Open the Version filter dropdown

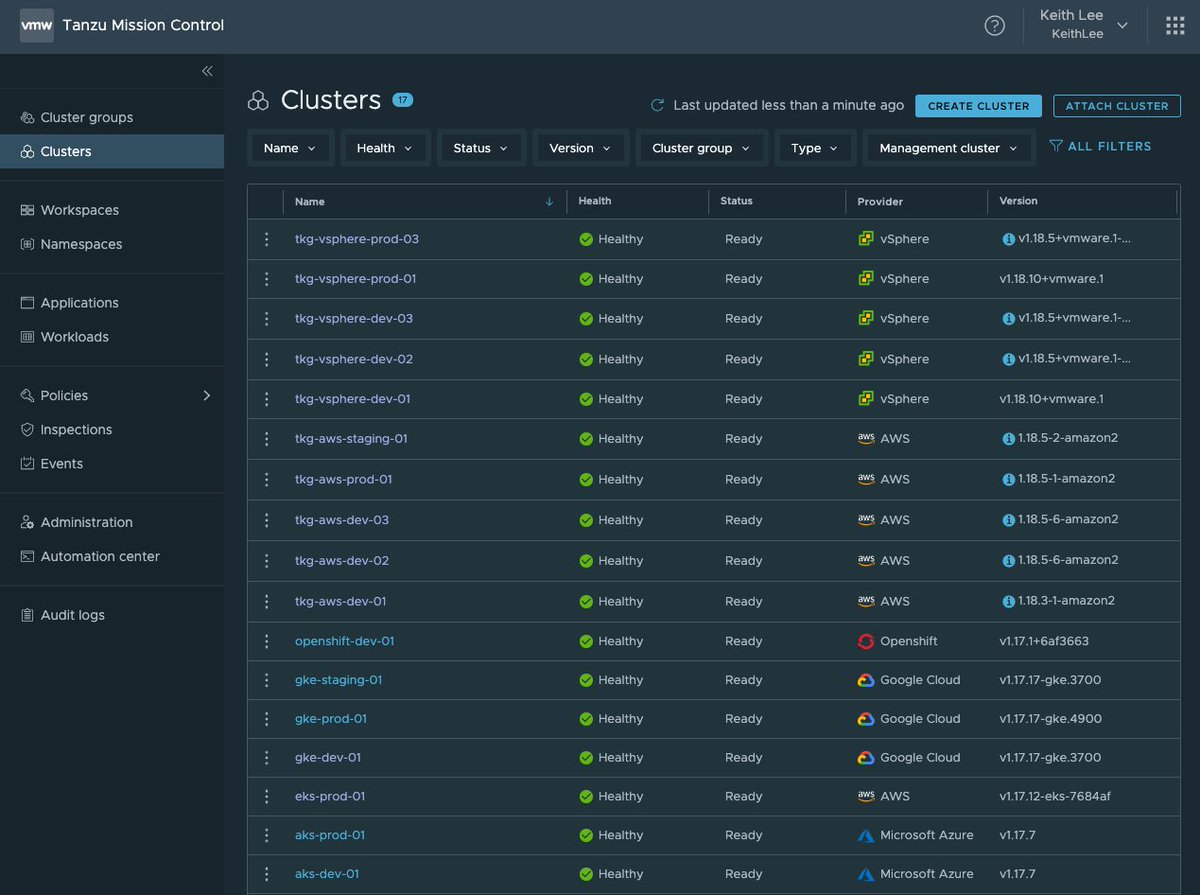coord(581,148)
